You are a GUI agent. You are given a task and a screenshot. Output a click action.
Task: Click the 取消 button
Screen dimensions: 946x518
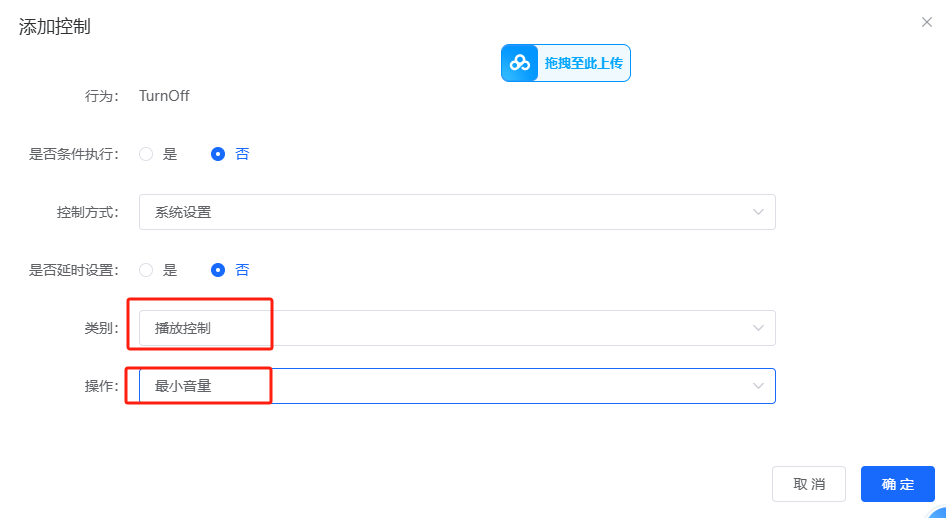point(809,484)
